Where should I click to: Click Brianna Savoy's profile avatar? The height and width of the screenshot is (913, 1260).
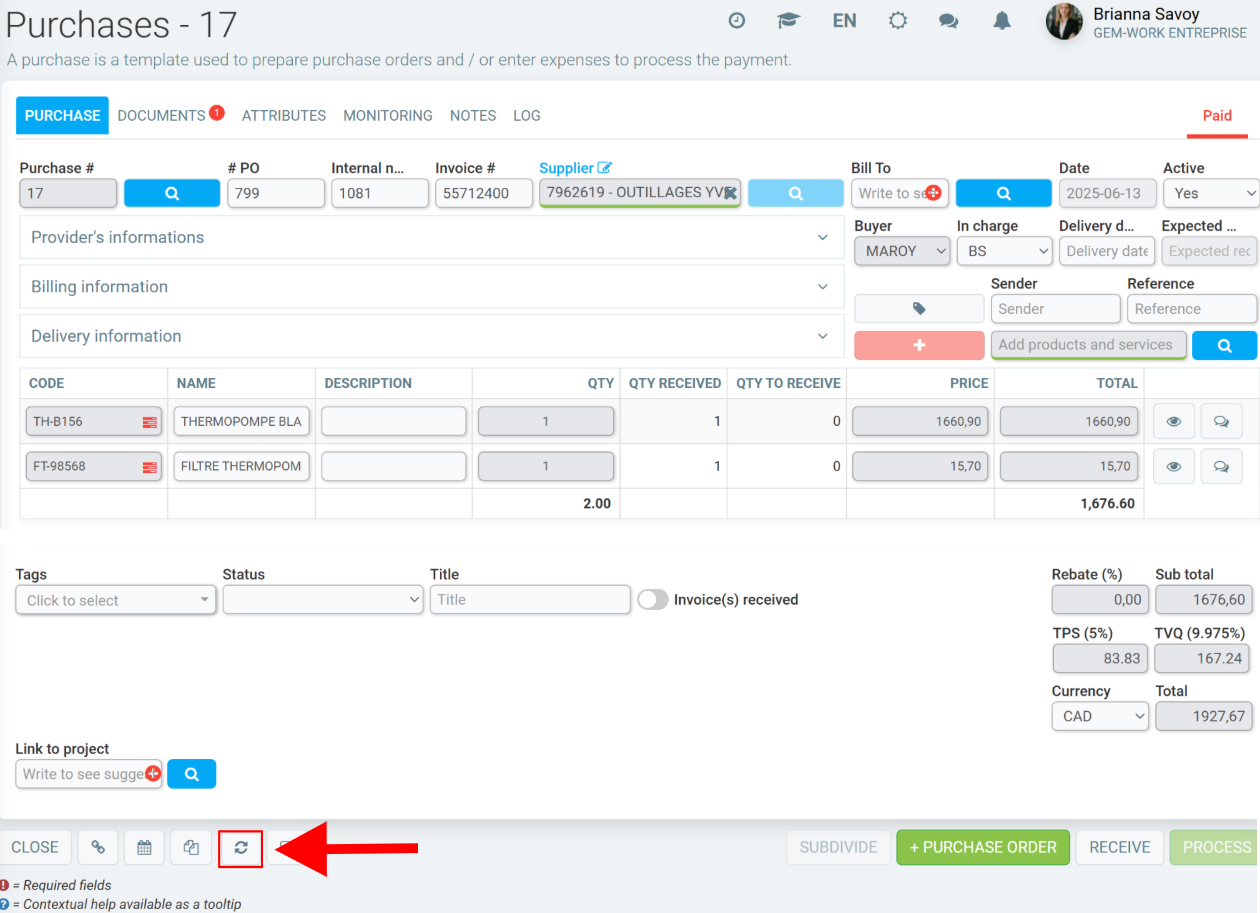(x=1064, y=21)
